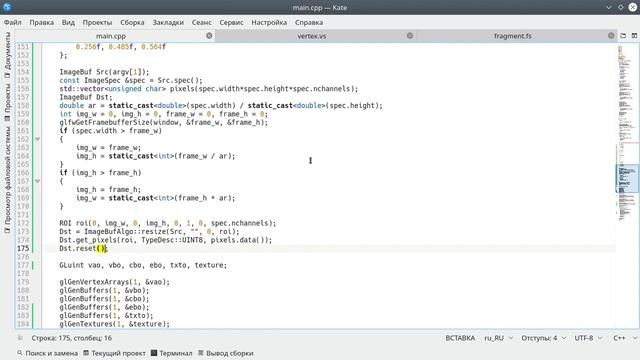Open the Документы side panel
This screenshot has width=640, height=360.
pos(7,56)
